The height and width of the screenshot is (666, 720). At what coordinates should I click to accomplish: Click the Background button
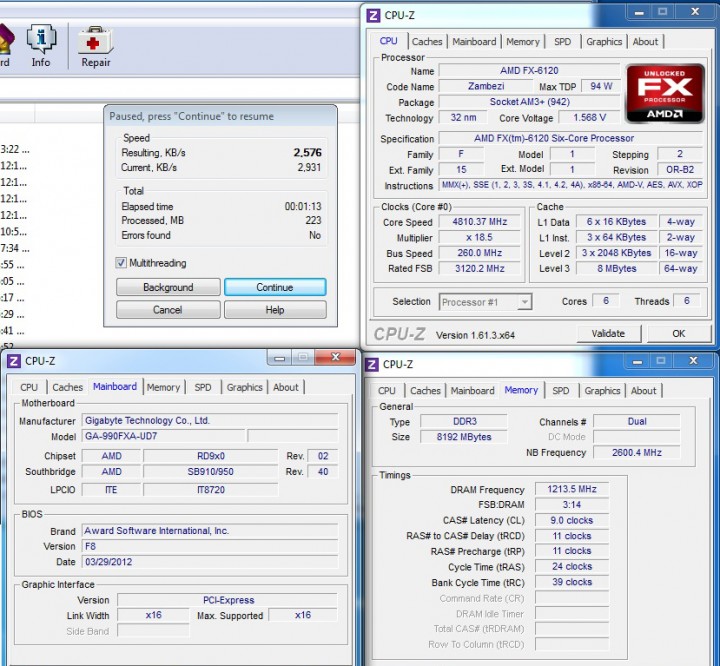tap(168, 287)
